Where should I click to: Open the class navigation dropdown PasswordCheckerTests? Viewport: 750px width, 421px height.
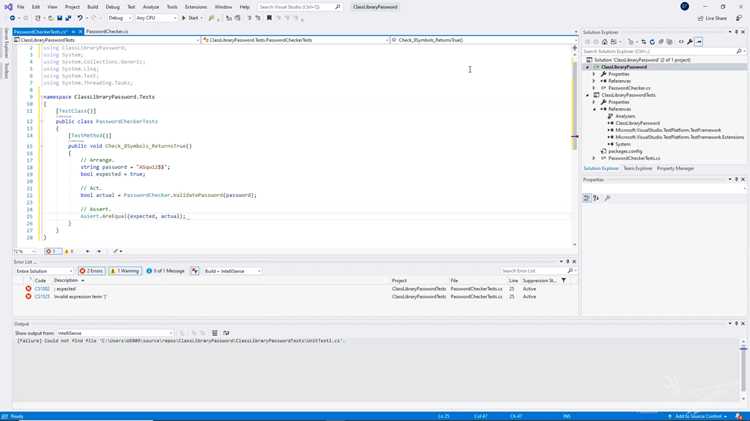coord(295,40)
